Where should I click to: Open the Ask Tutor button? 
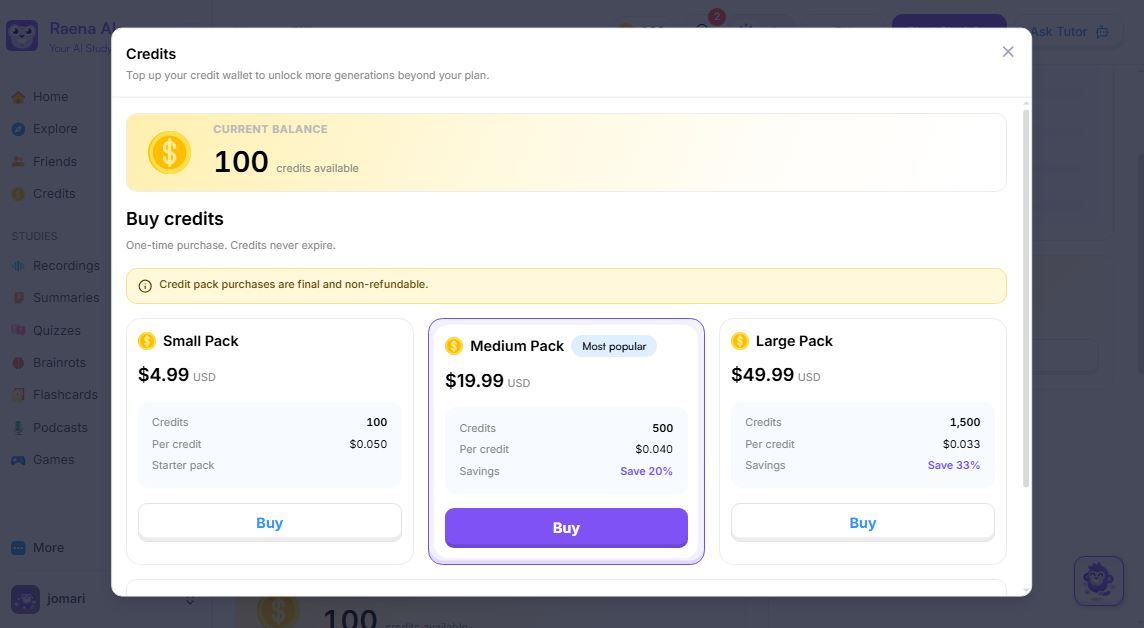tap(1069, 31)
